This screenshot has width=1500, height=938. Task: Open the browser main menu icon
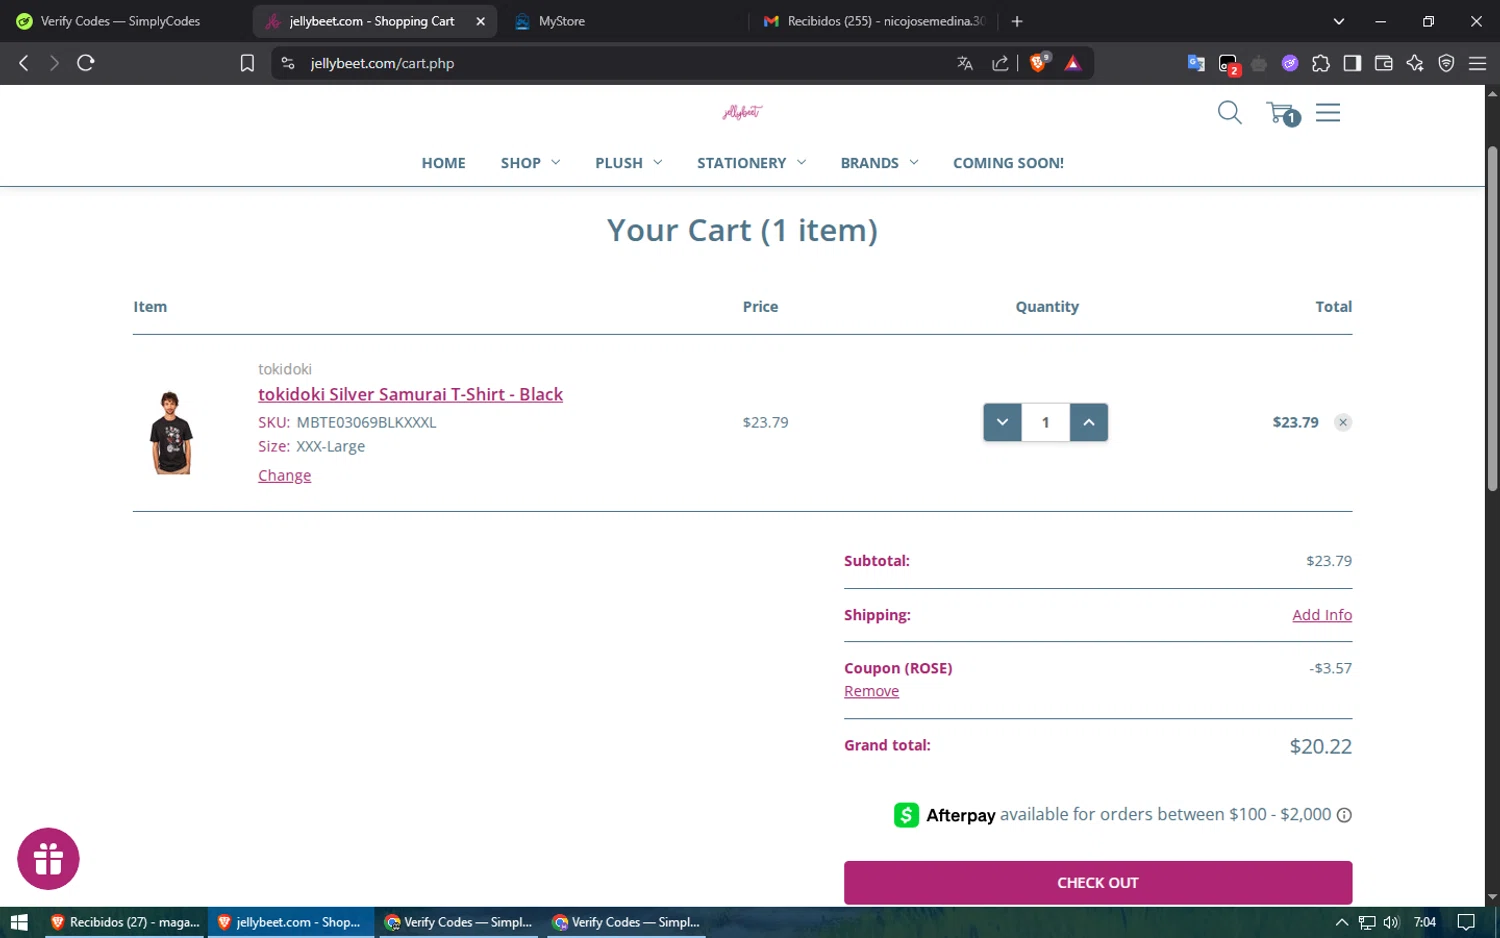(x=1477, y=63)
